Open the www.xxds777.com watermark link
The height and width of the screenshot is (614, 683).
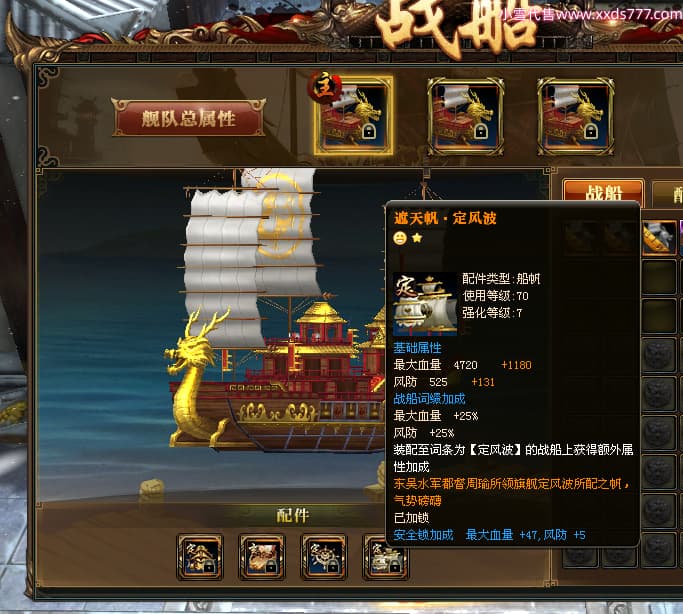click(x=619, y=14)
